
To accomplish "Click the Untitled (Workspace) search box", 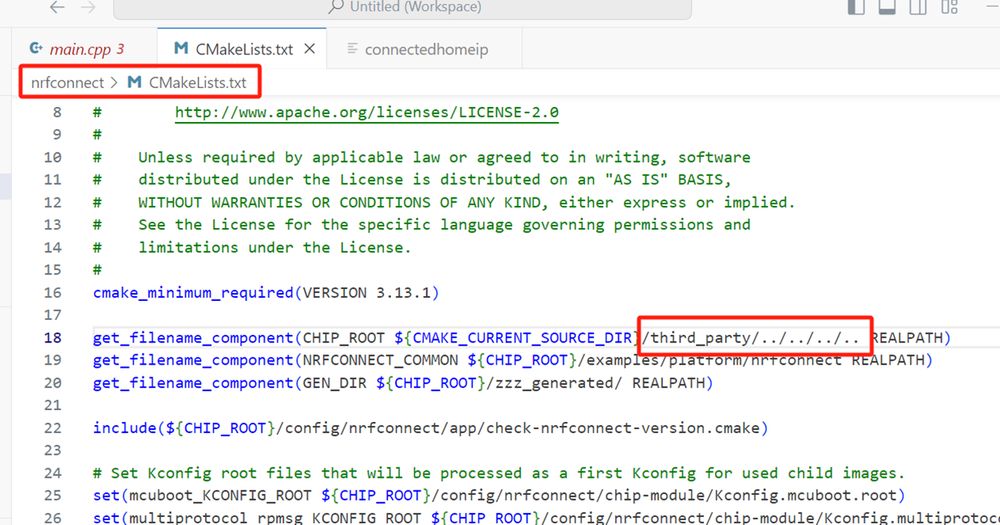I will (x=402, y=8).
